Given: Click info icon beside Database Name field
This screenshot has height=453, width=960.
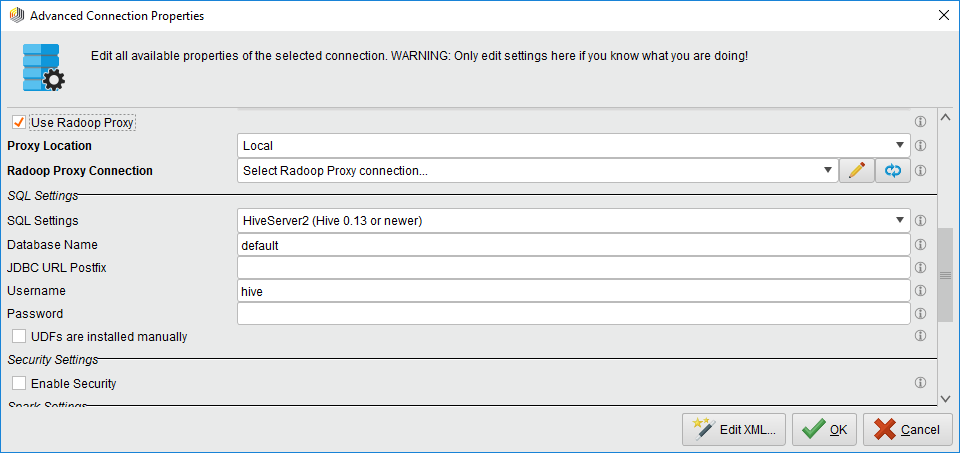Looking at the screenshot, I should click(x=920, y=245).
